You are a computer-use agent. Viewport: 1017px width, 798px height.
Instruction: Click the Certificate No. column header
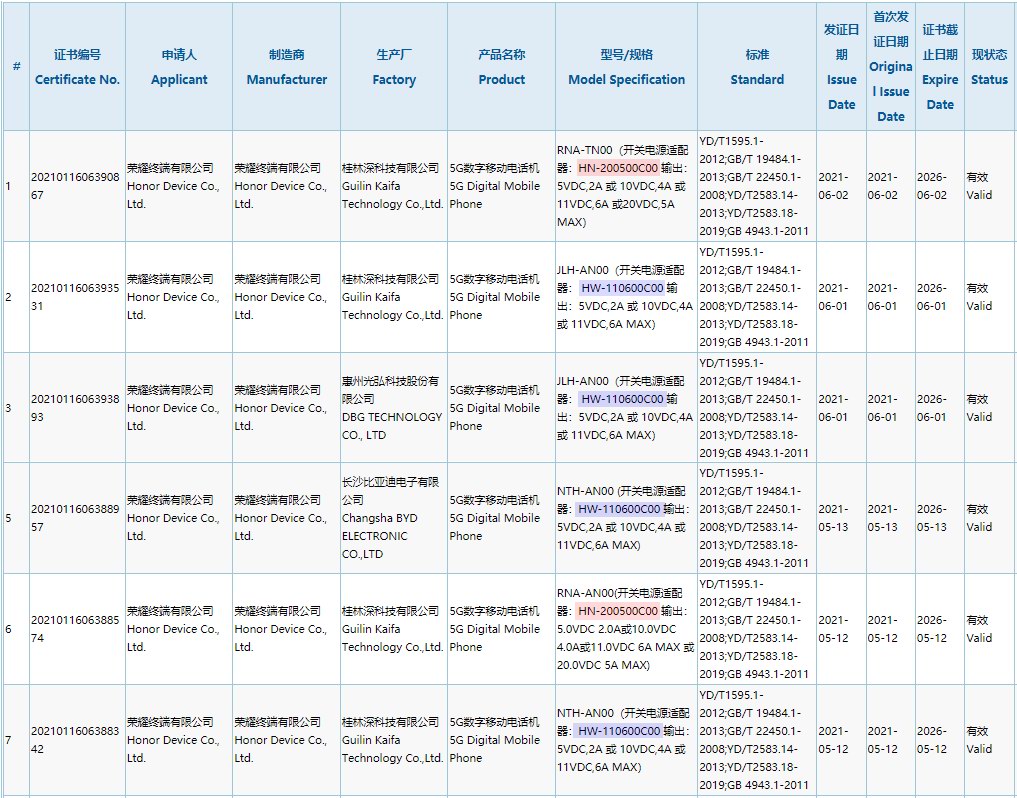coord(77,67)
